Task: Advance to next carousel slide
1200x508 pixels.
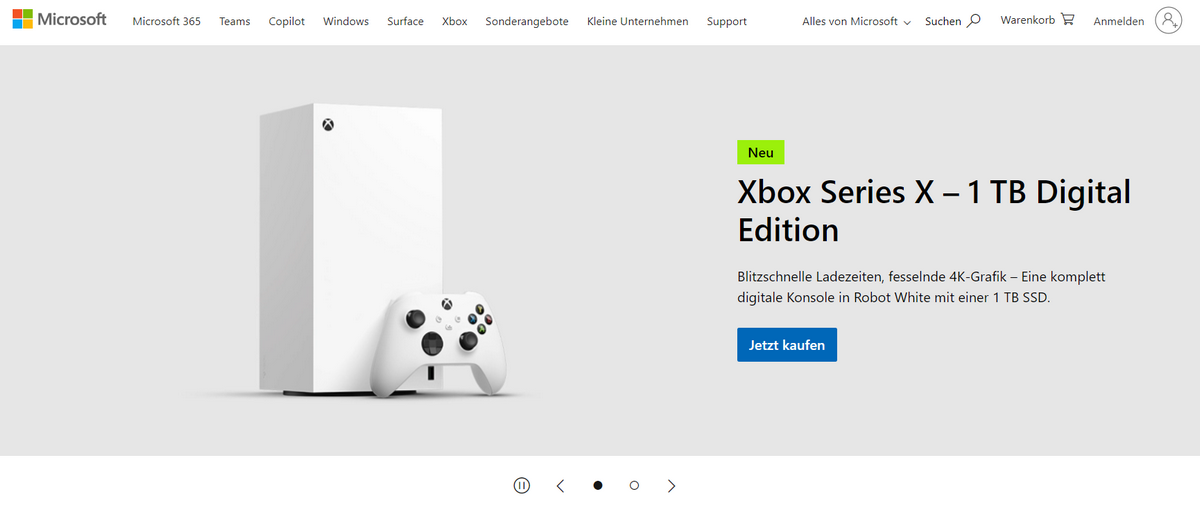Action: 671,485
